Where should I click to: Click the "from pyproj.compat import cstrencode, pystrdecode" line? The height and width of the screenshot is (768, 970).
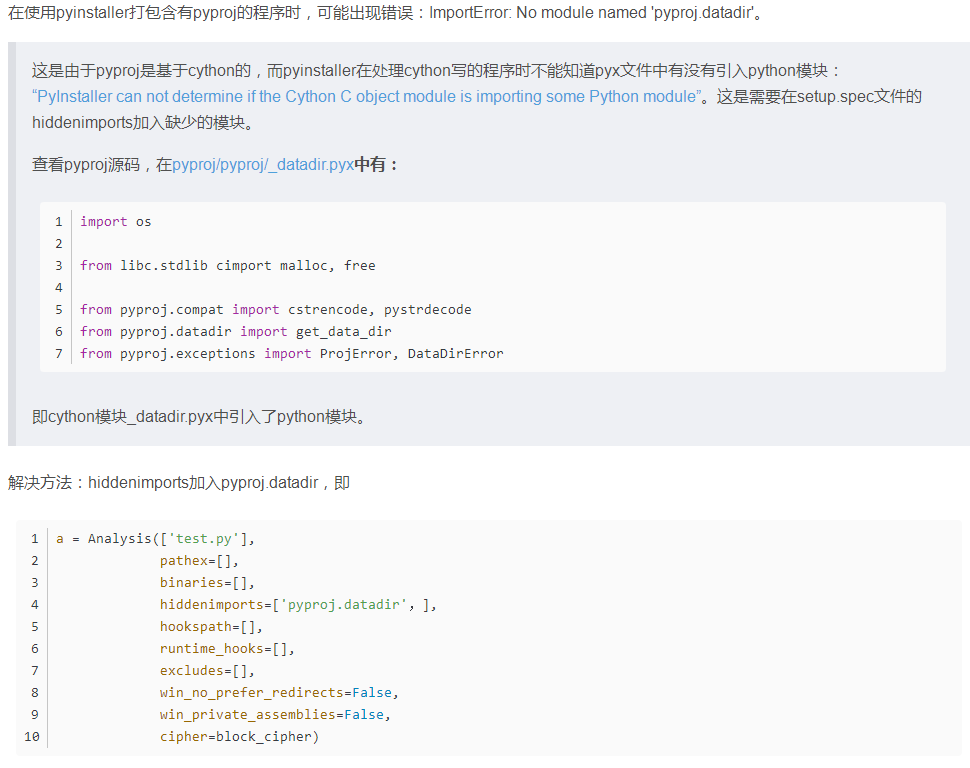276,309
